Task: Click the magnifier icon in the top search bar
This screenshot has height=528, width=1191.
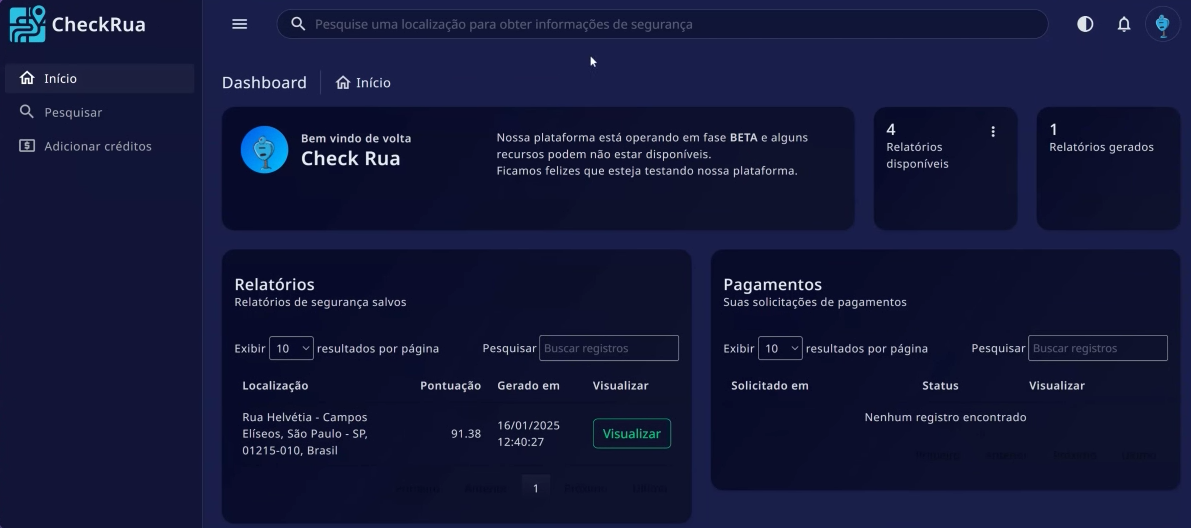Action: (299, 24)
